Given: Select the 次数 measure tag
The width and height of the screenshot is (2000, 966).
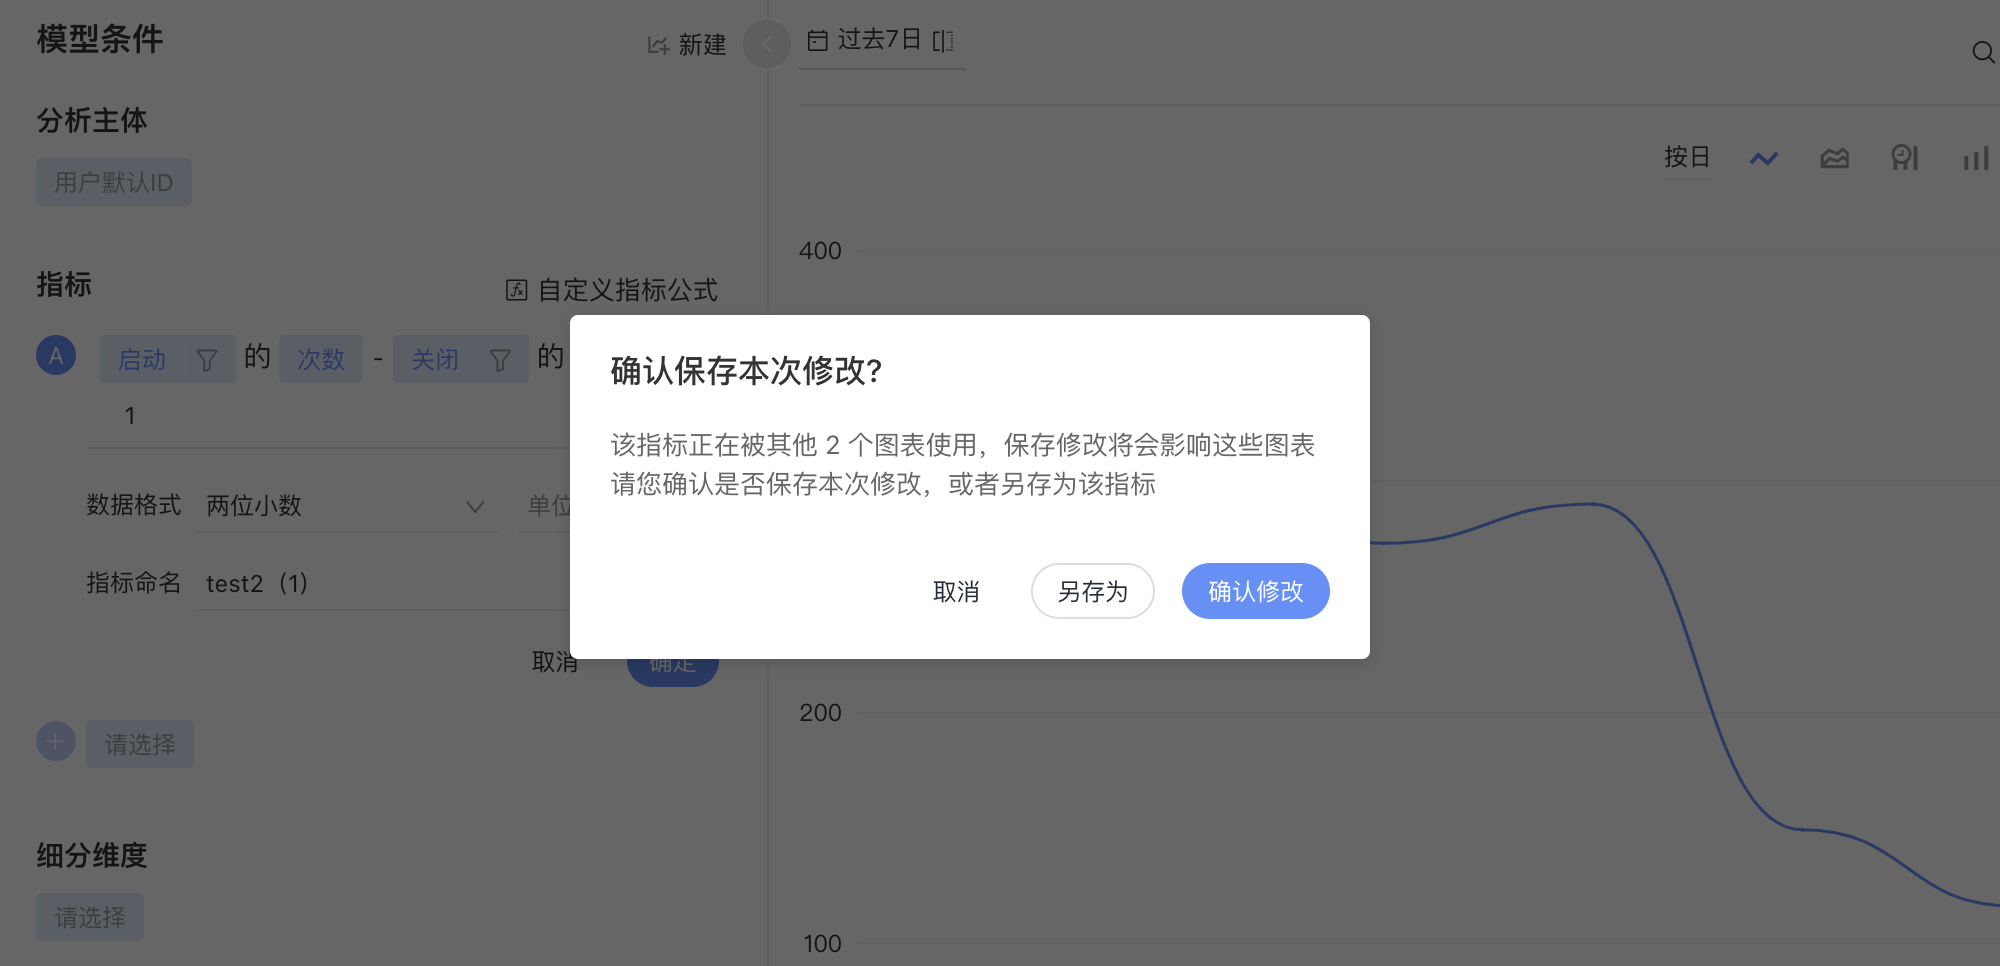Looking at the screenshot, I should point(321,359).
